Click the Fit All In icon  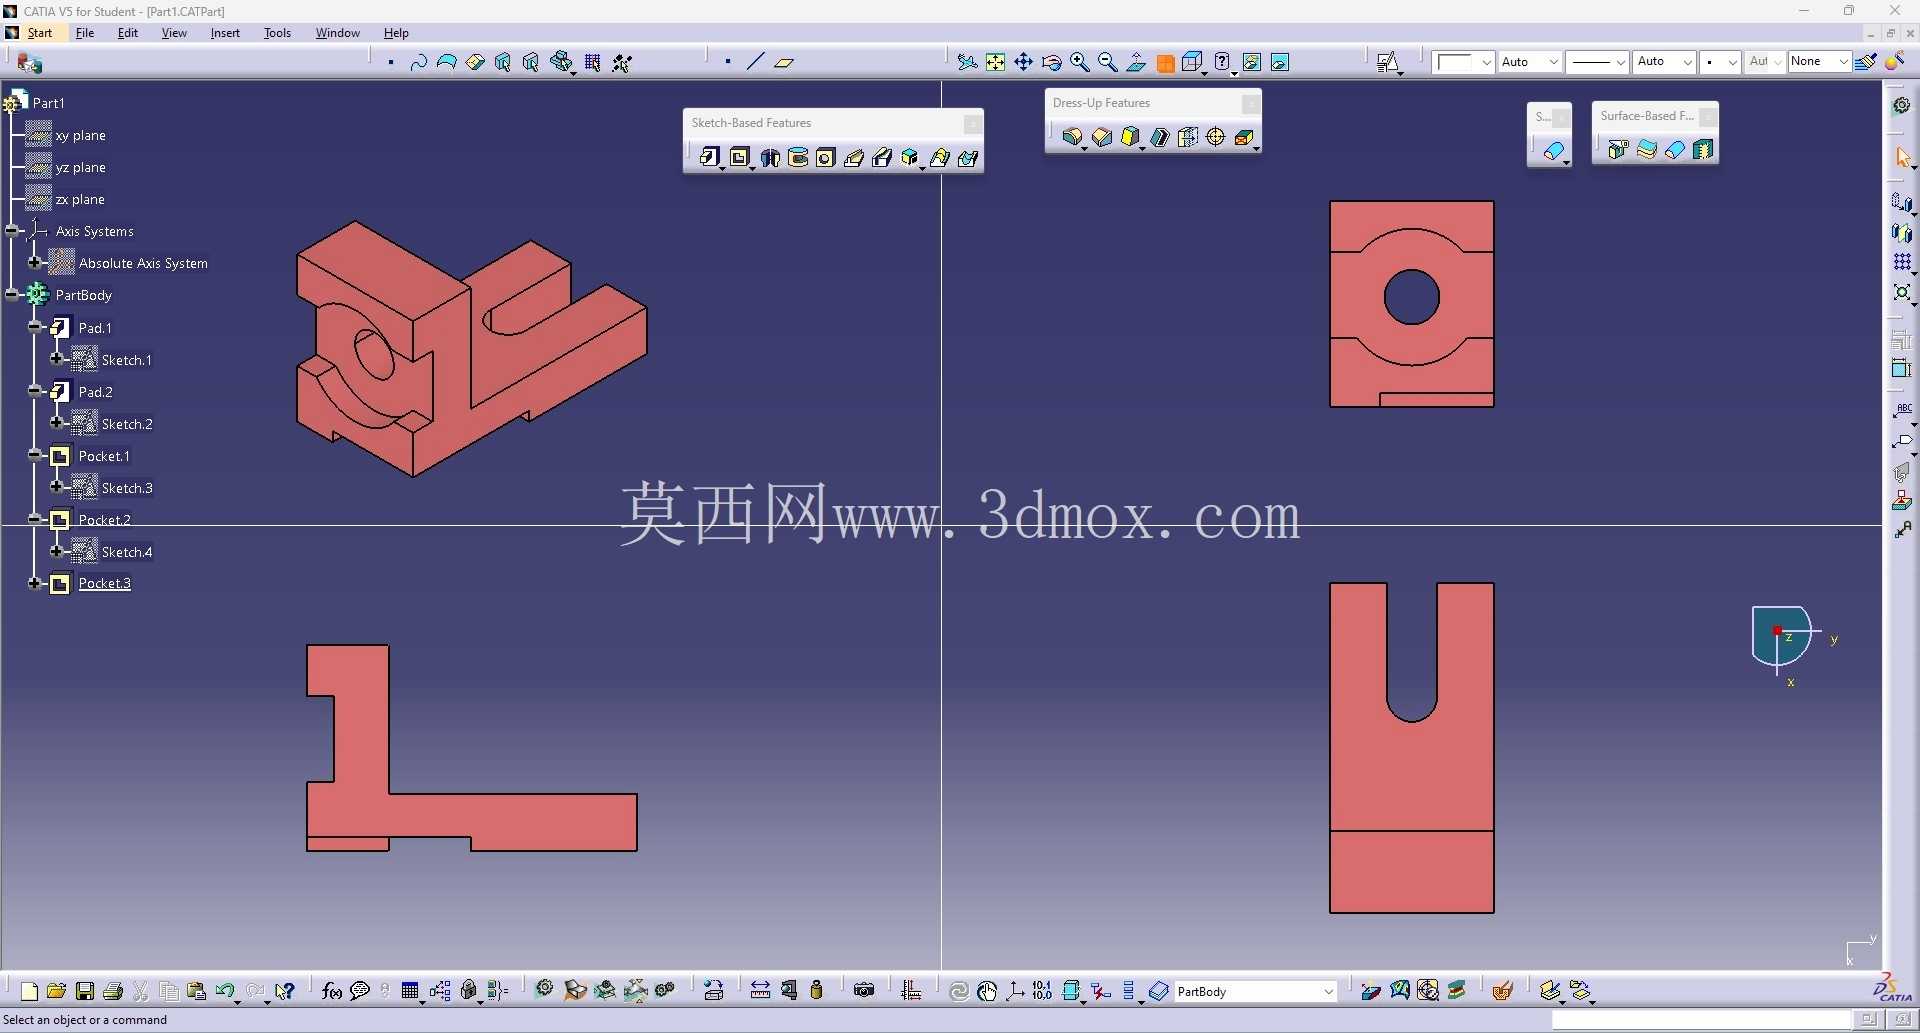pyautogui.click(x=995, y=62)
